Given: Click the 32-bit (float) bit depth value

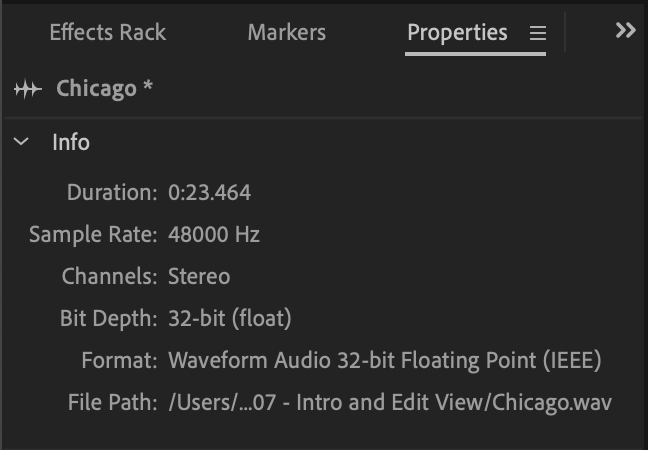Looking at the screenshot, I should [229, 319].
